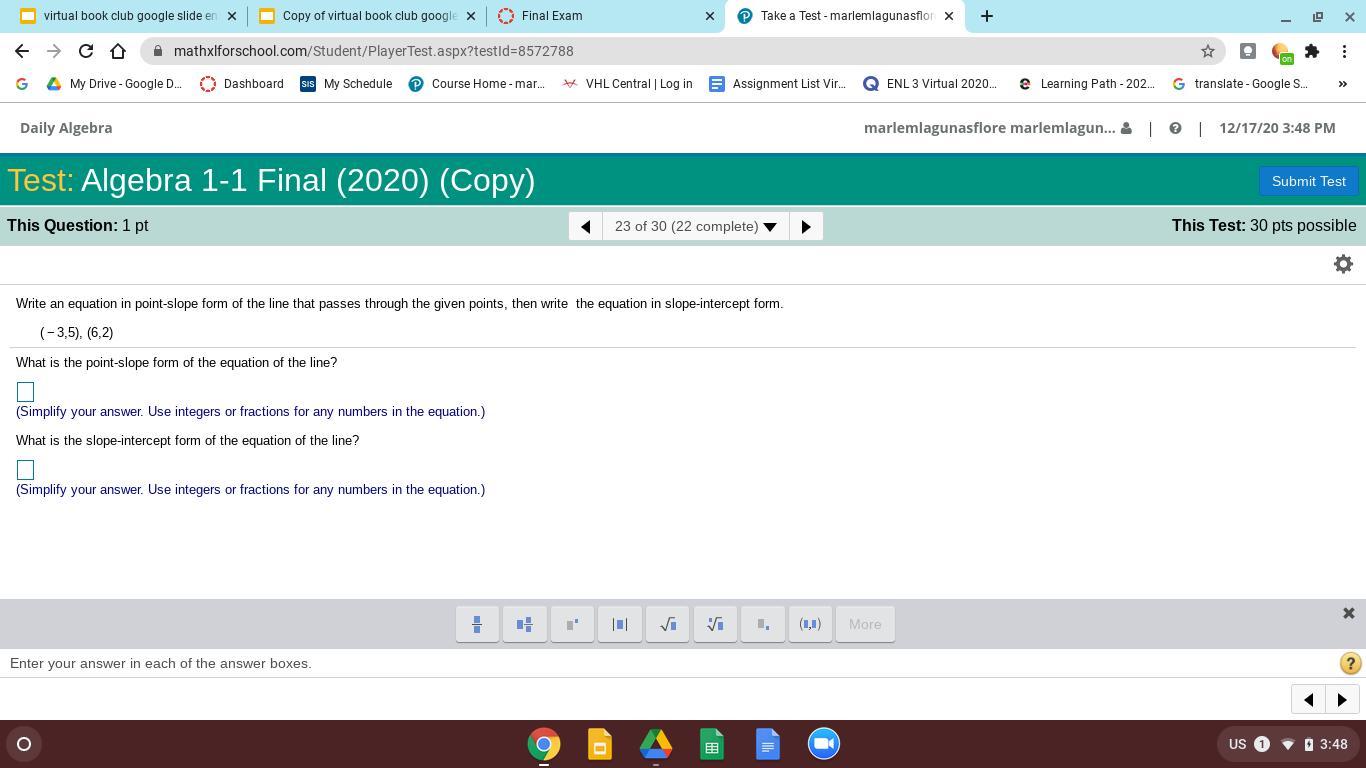
Task: Open Google Sheets from the shelf
Action: (x=712, y=744)
